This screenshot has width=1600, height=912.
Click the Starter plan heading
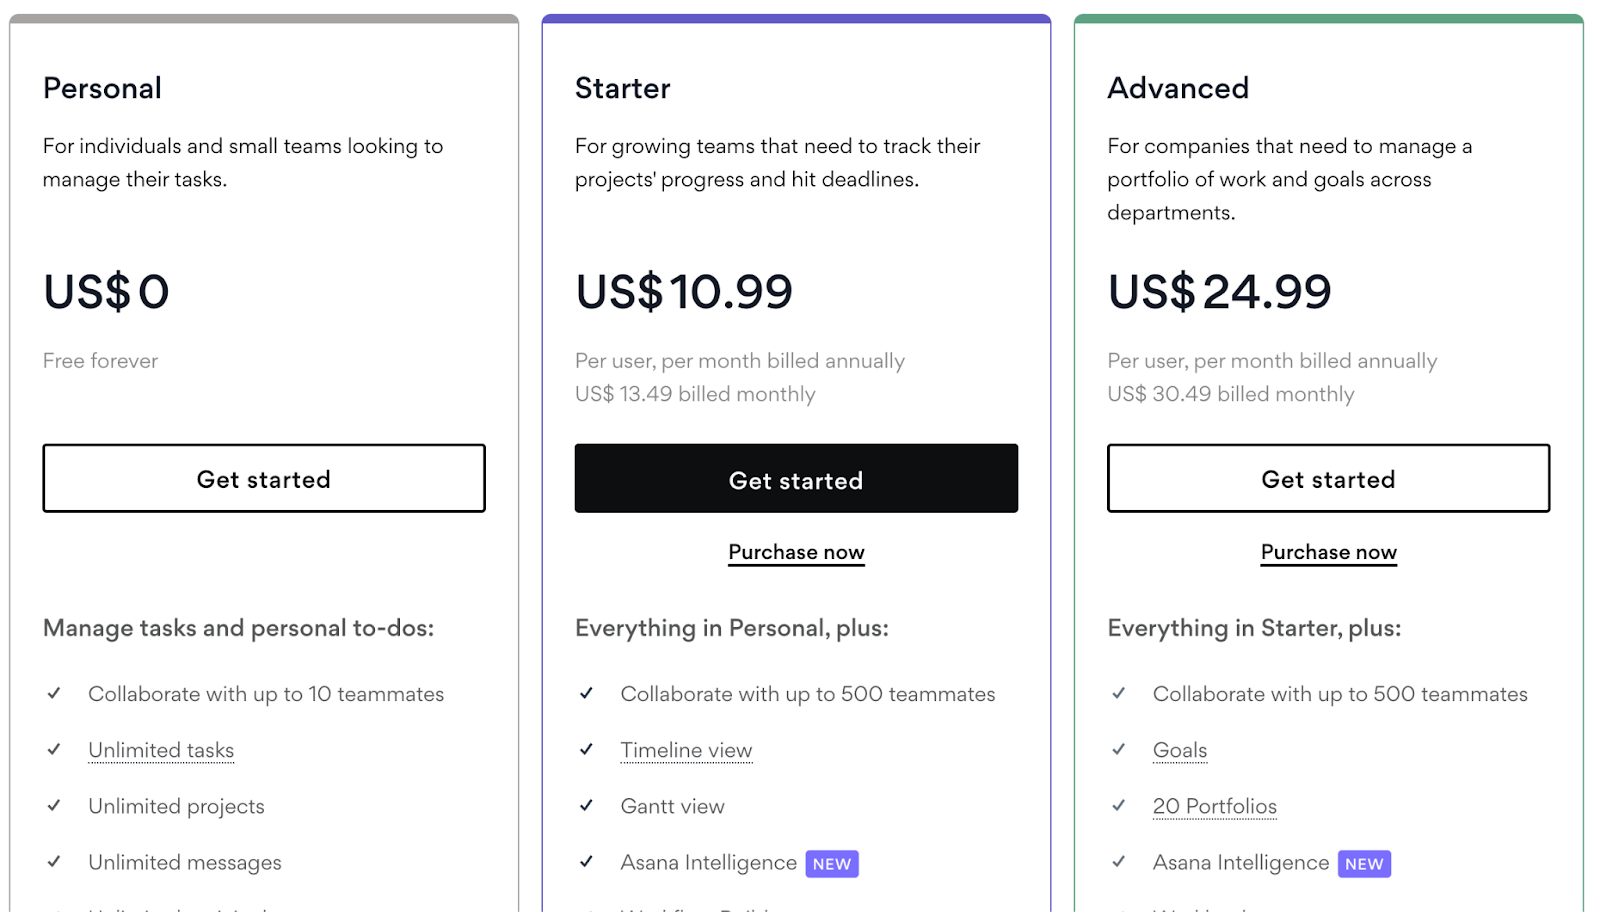tap(622, 88)
